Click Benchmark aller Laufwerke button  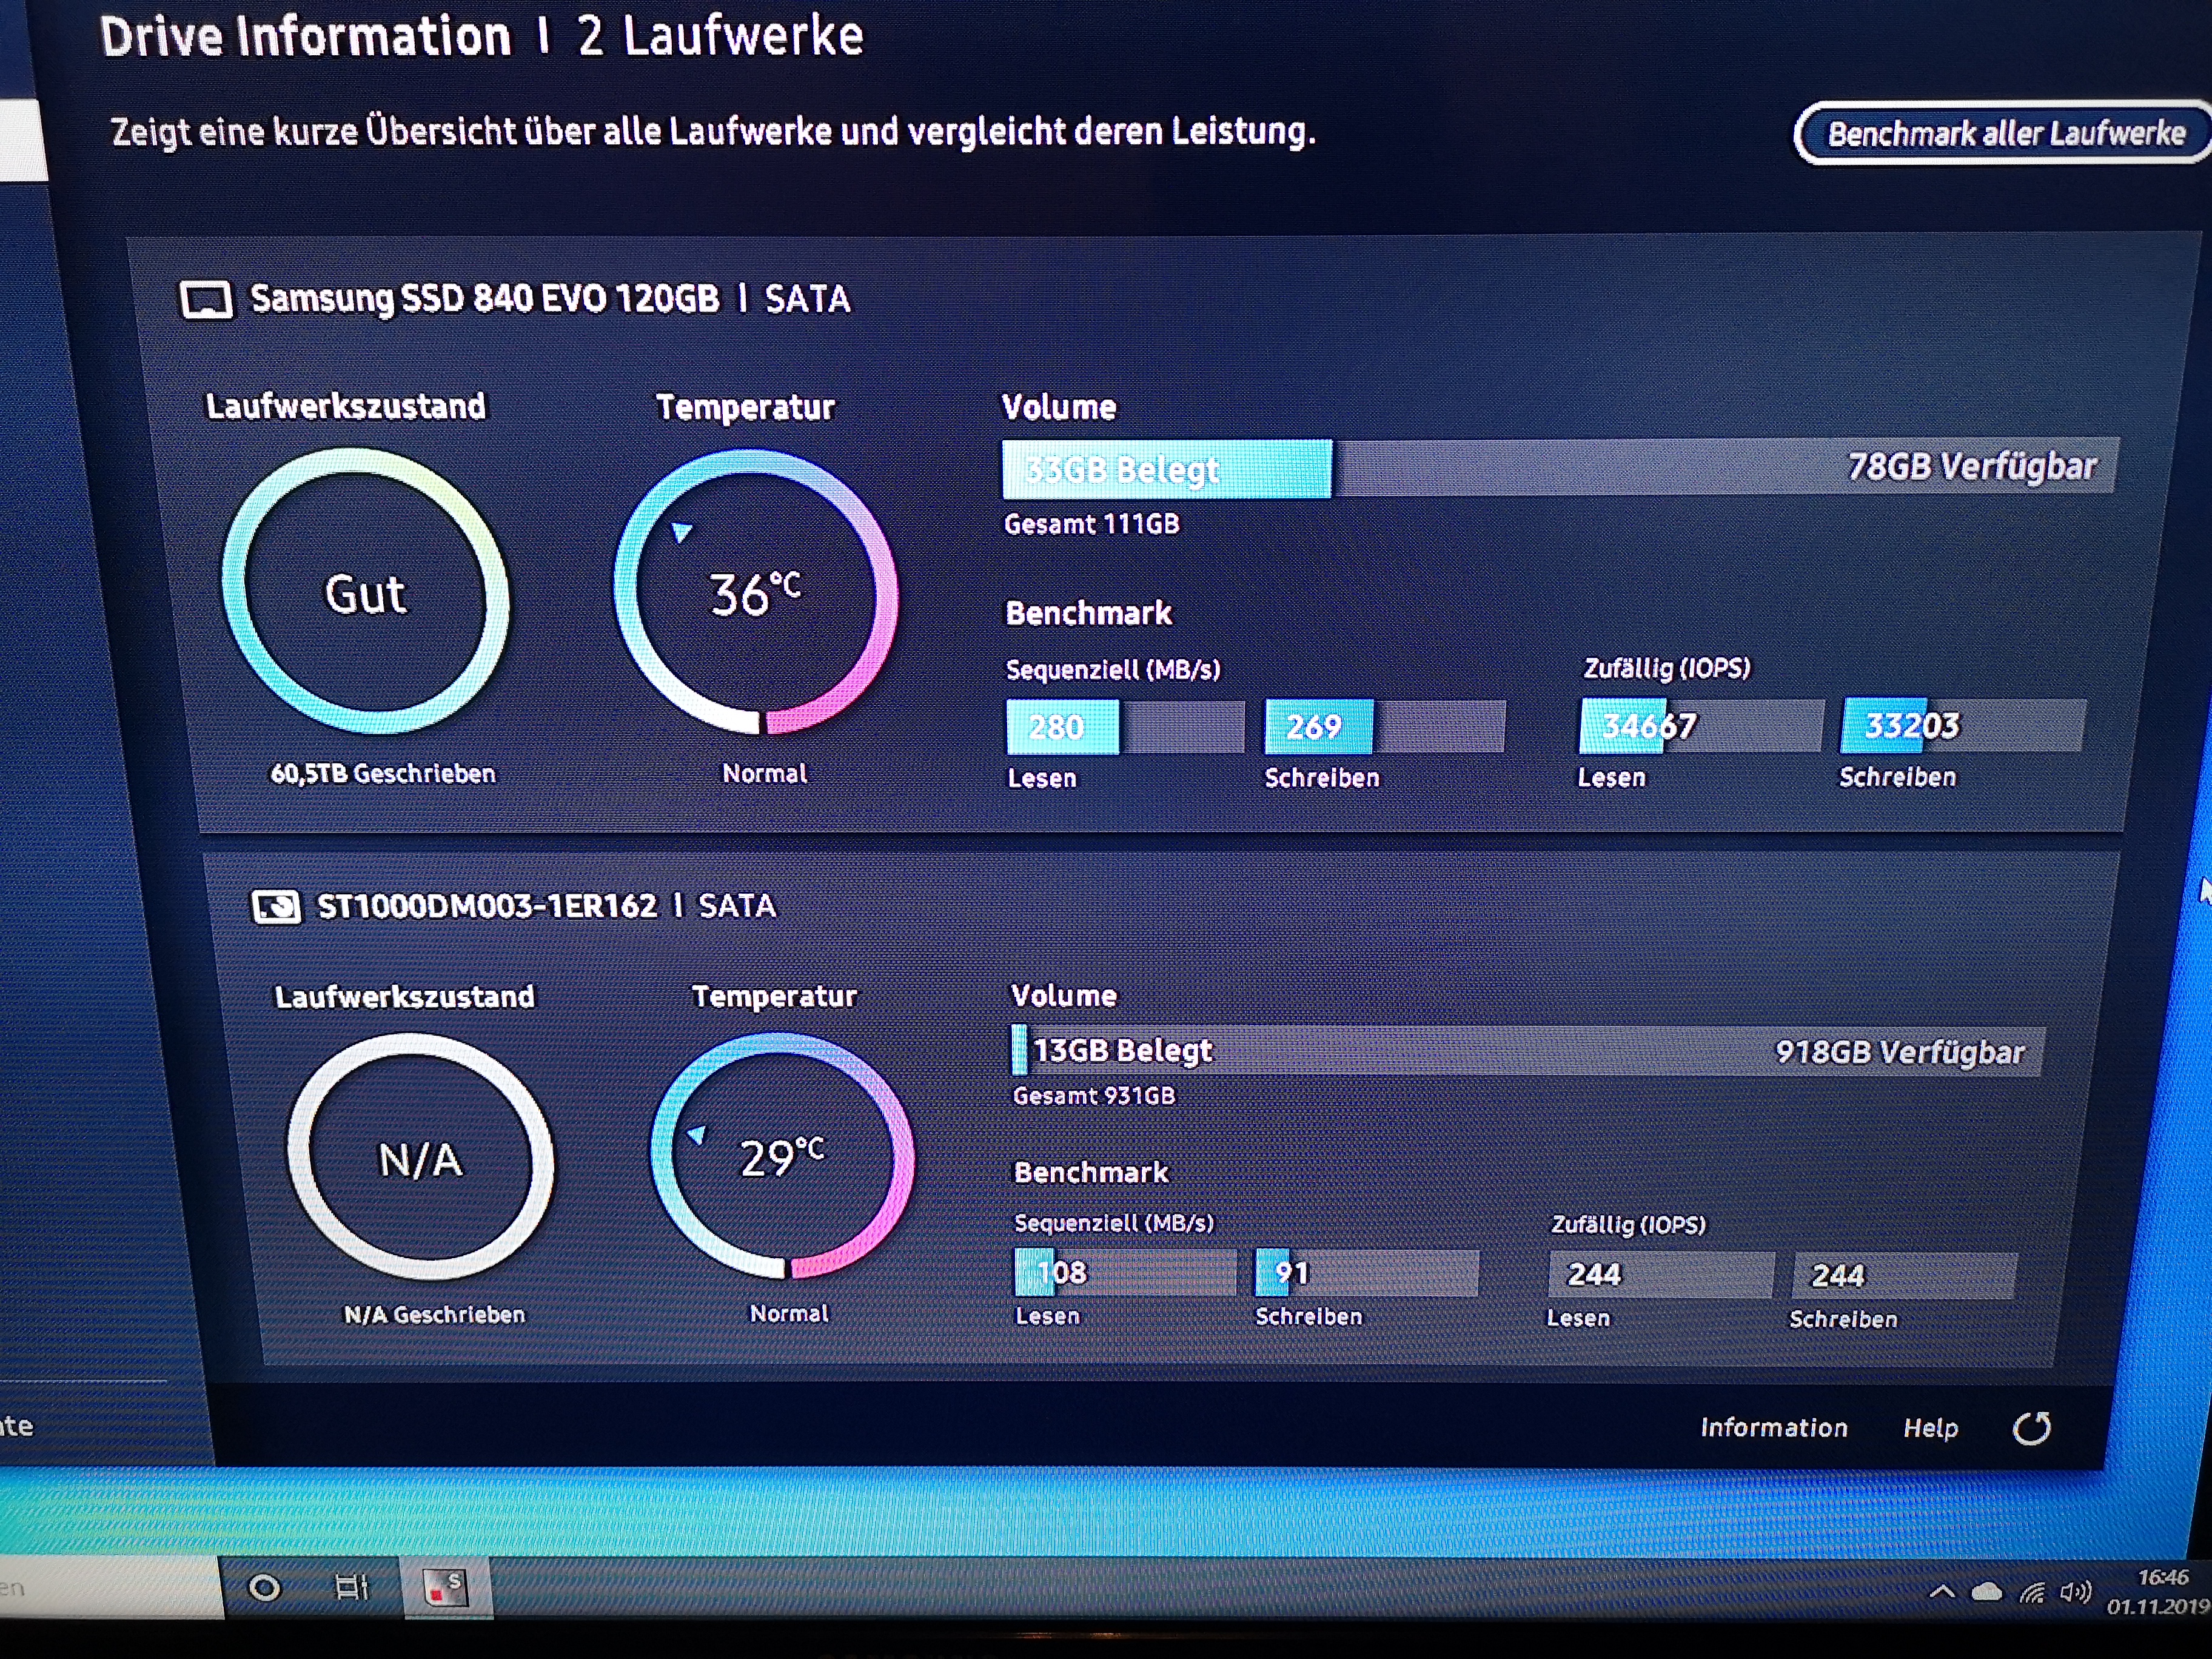pyautogui.click(x=2005, y=133)
